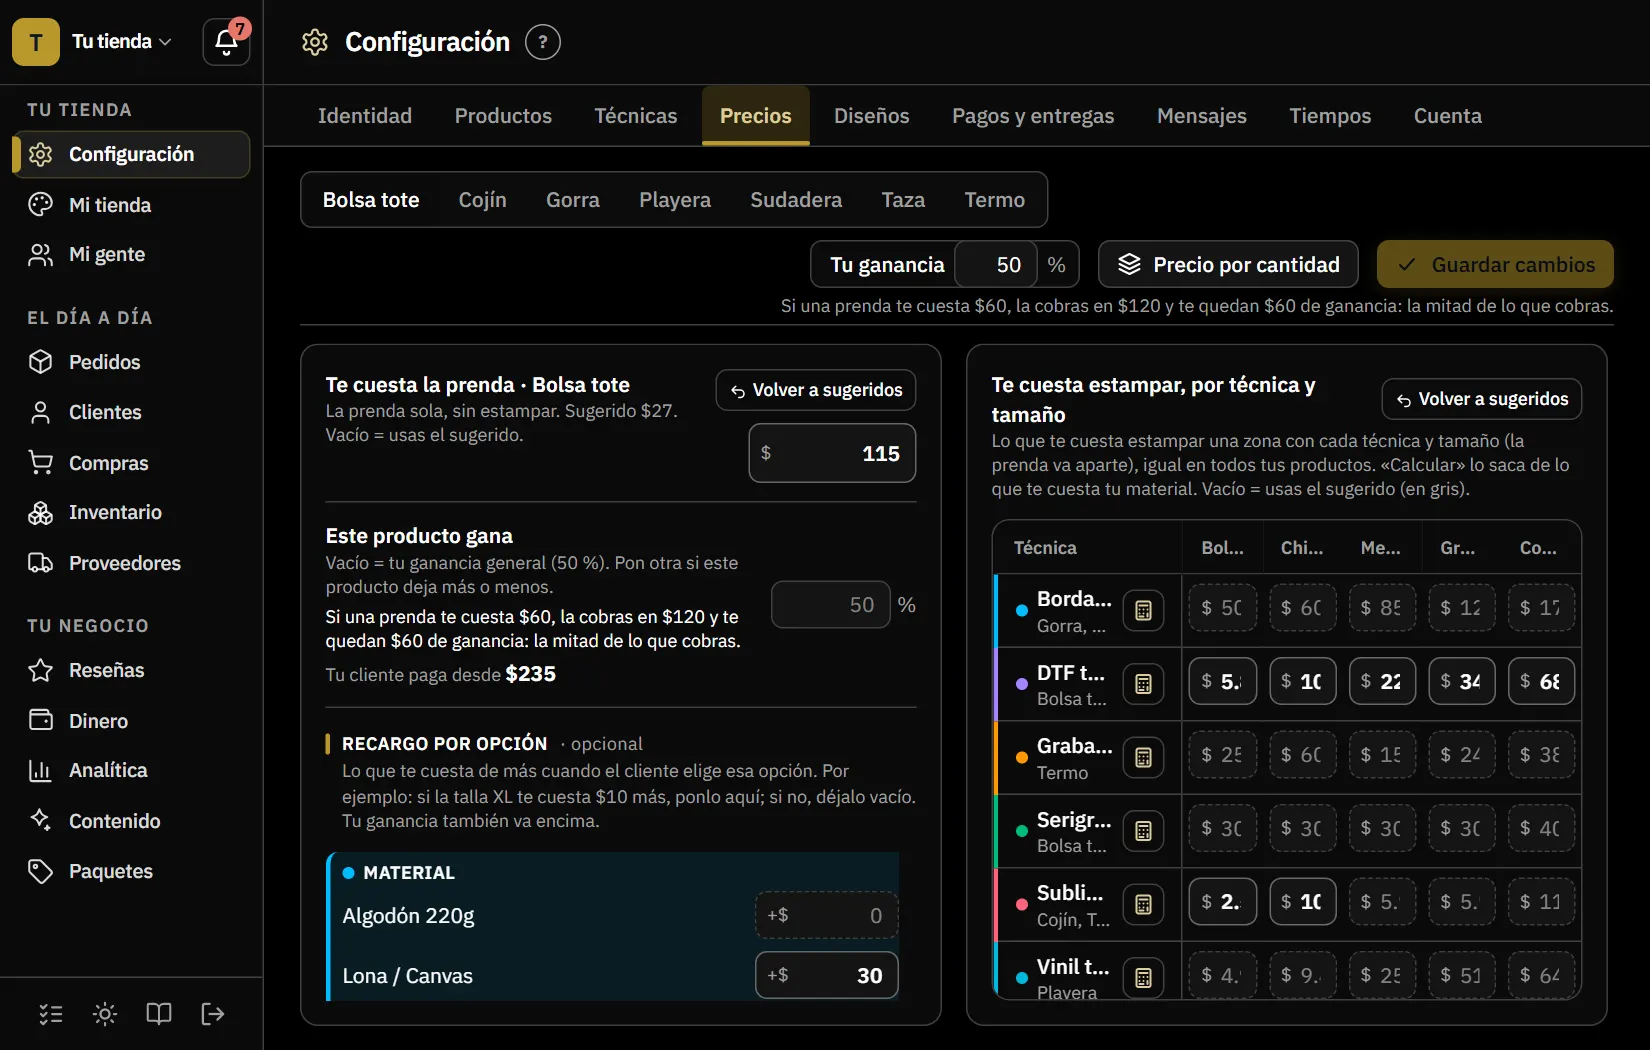The width and height of the screenshot is (1650, 1050).
Task: Edit the Tu ganancia percentage field
Action: click(x=997, y=265)
